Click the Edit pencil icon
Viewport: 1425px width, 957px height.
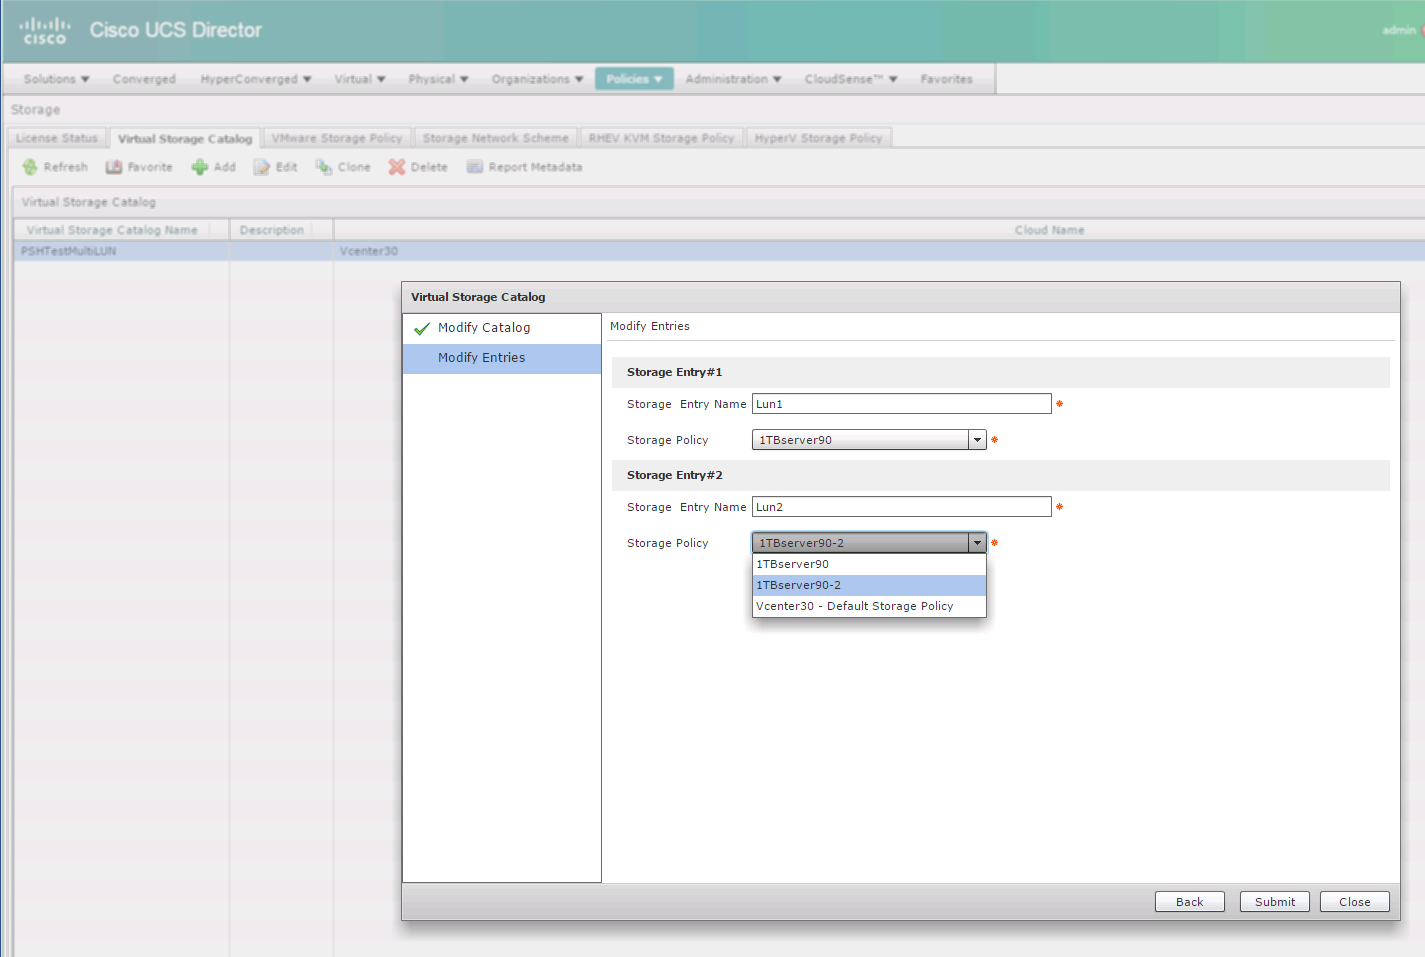(262, 167)
